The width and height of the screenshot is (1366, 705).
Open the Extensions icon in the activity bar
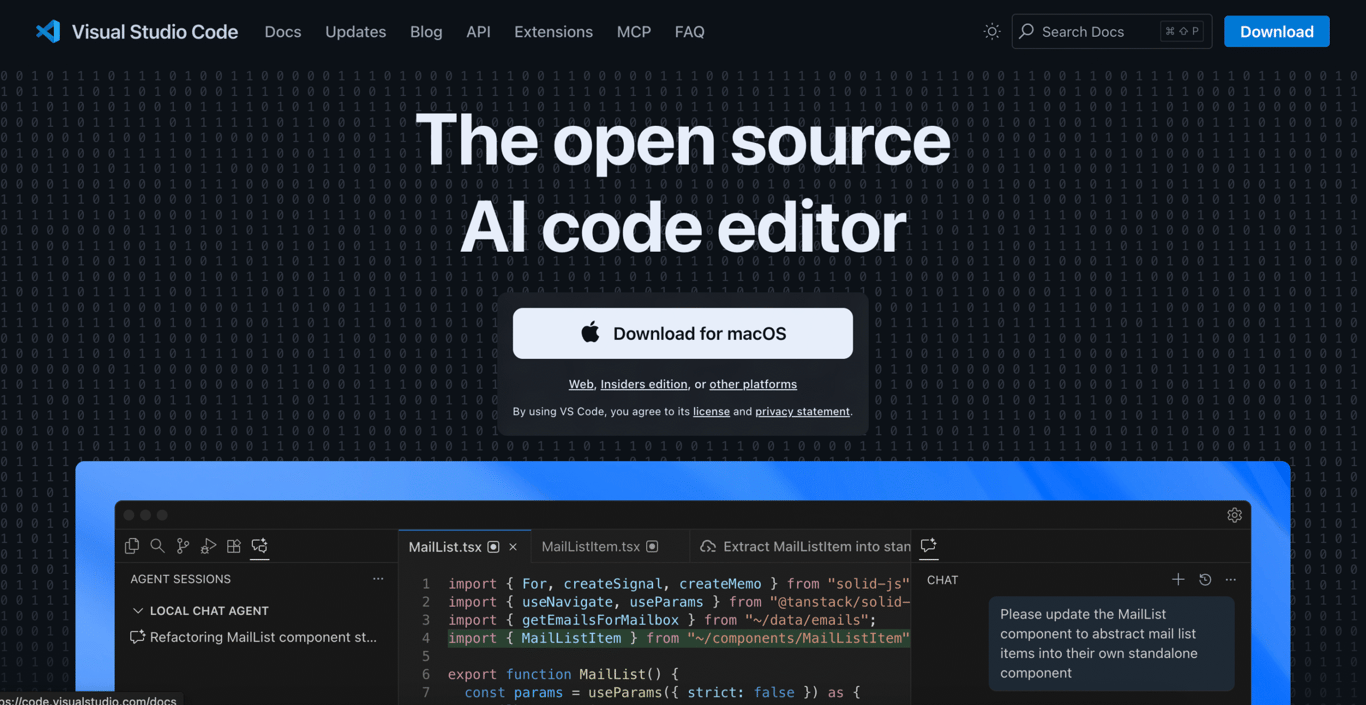234,546
